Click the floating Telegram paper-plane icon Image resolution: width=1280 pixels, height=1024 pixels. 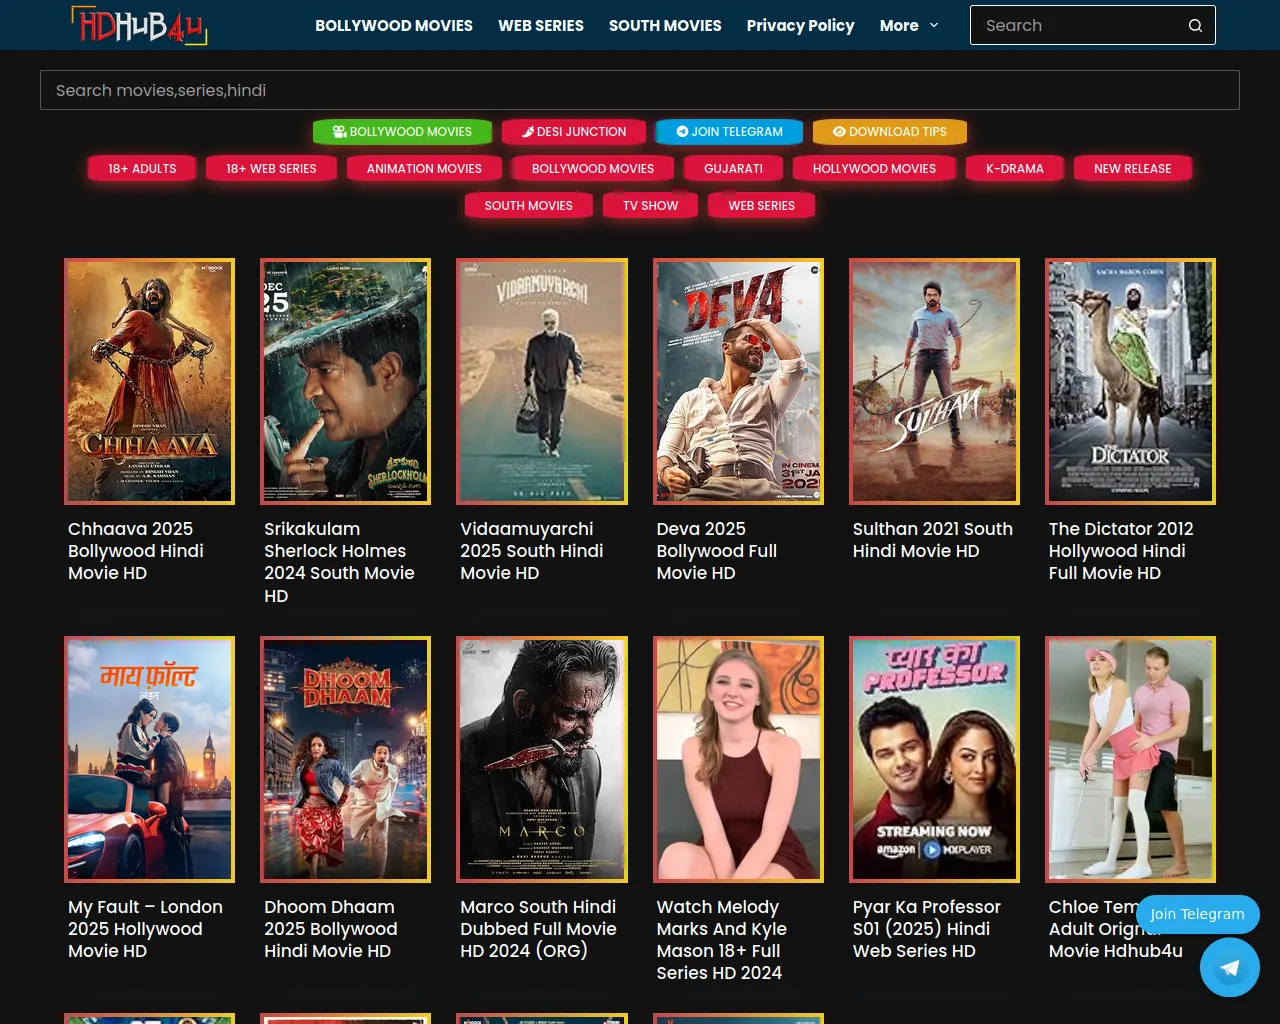1229,967
